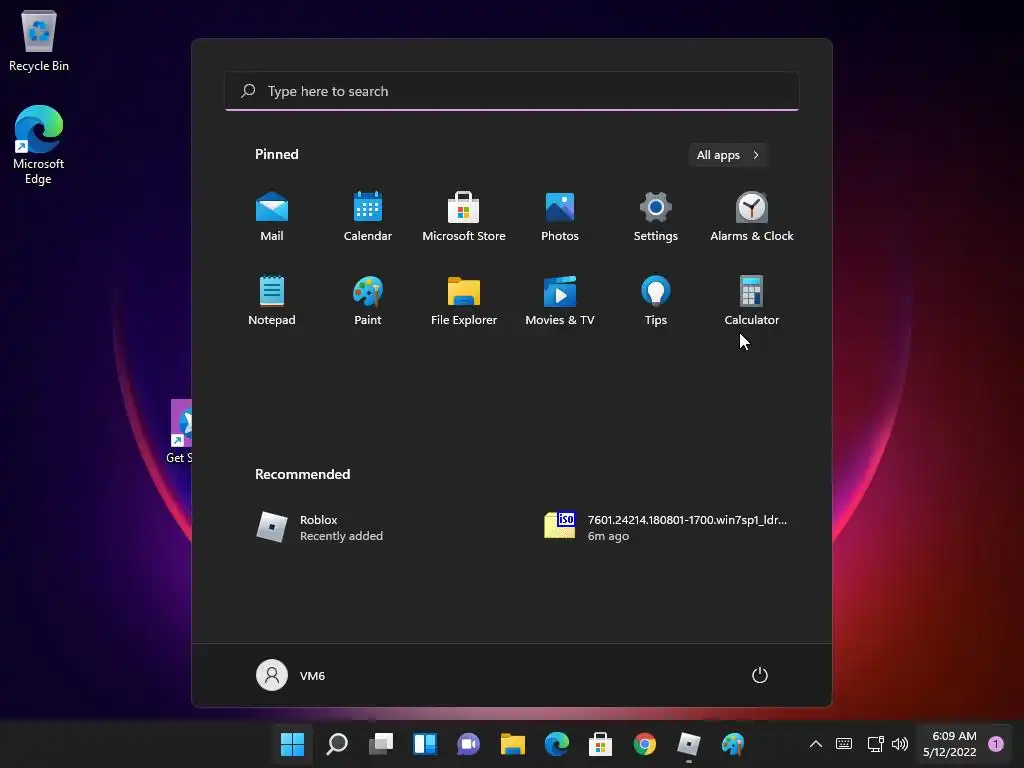Click the touch keyboard tray icon

pyautogui.click(x=844, y=744)
